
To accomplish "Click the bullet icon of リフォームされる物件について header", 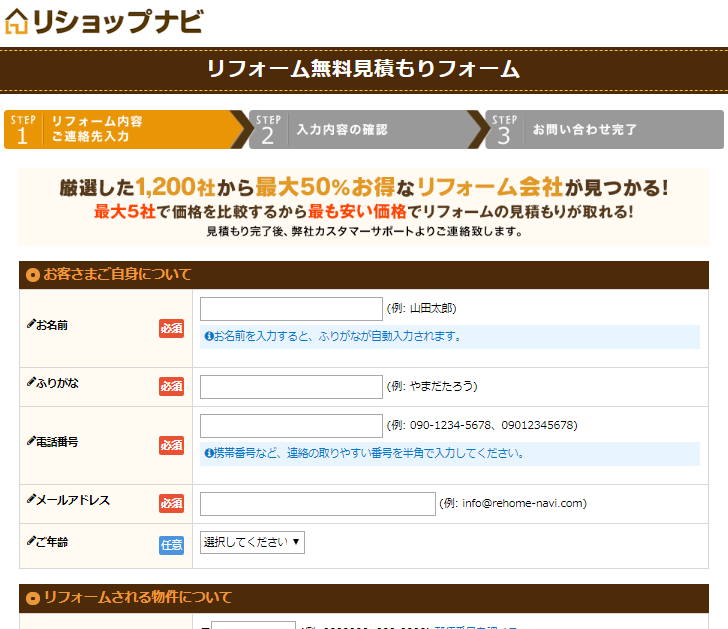I will click(33, 598).
